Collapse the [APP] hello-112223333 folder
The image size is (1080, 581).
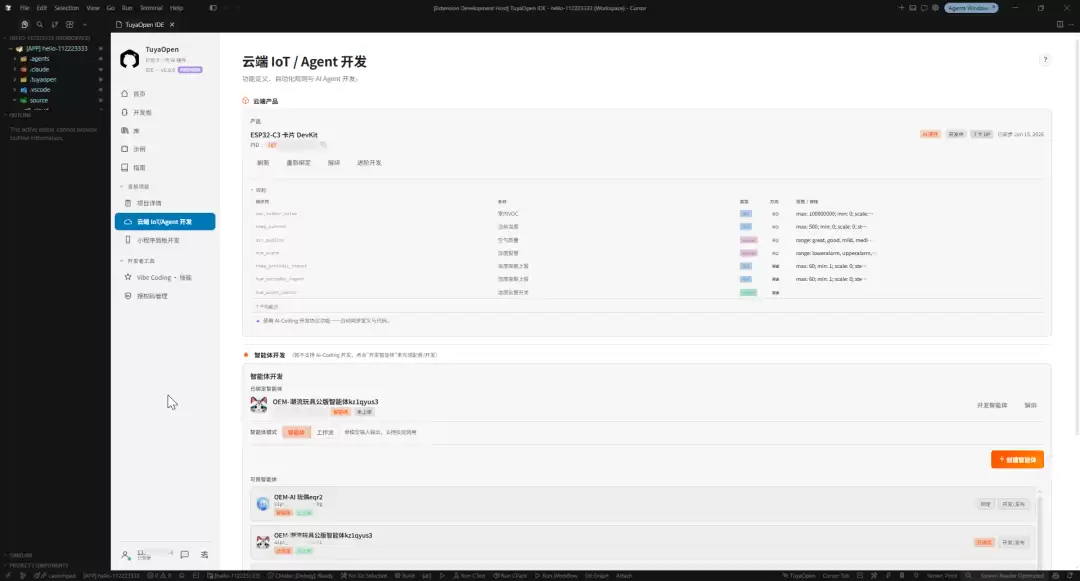(11, 49)
